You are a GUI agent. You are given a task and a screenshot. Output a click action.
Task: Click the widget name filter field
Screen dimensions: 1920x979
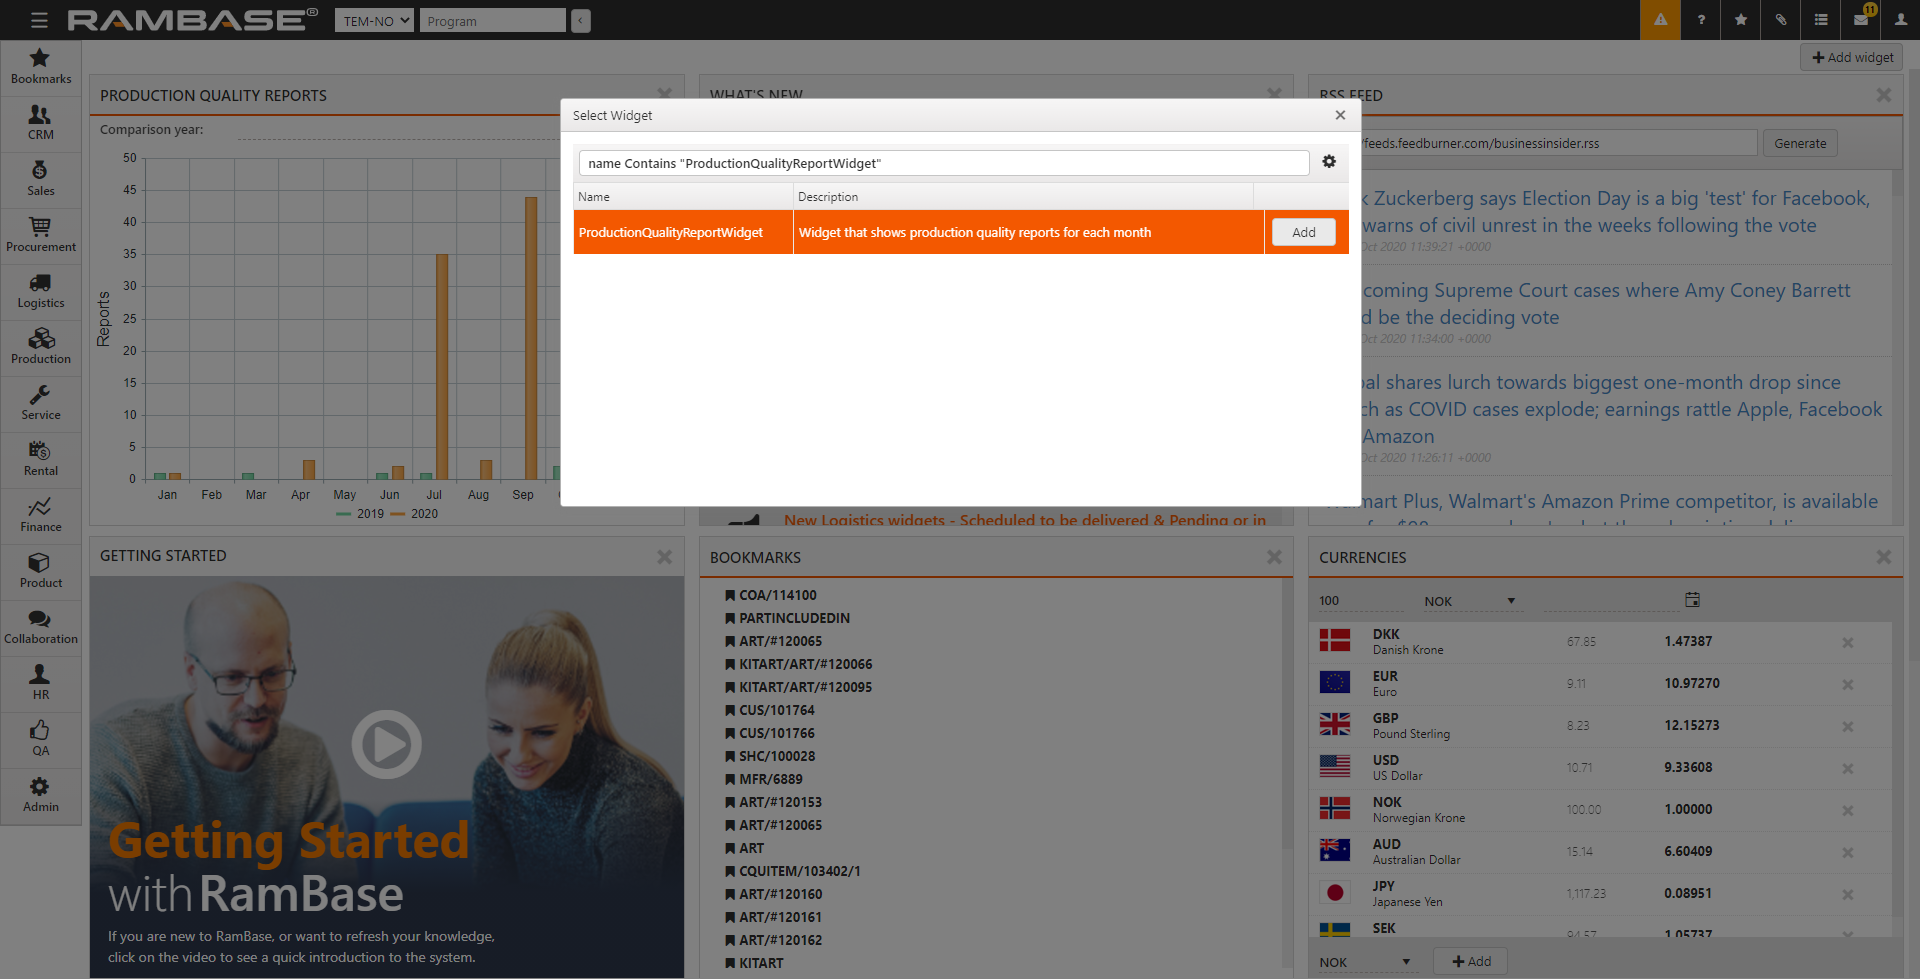(x=943, y=163)
